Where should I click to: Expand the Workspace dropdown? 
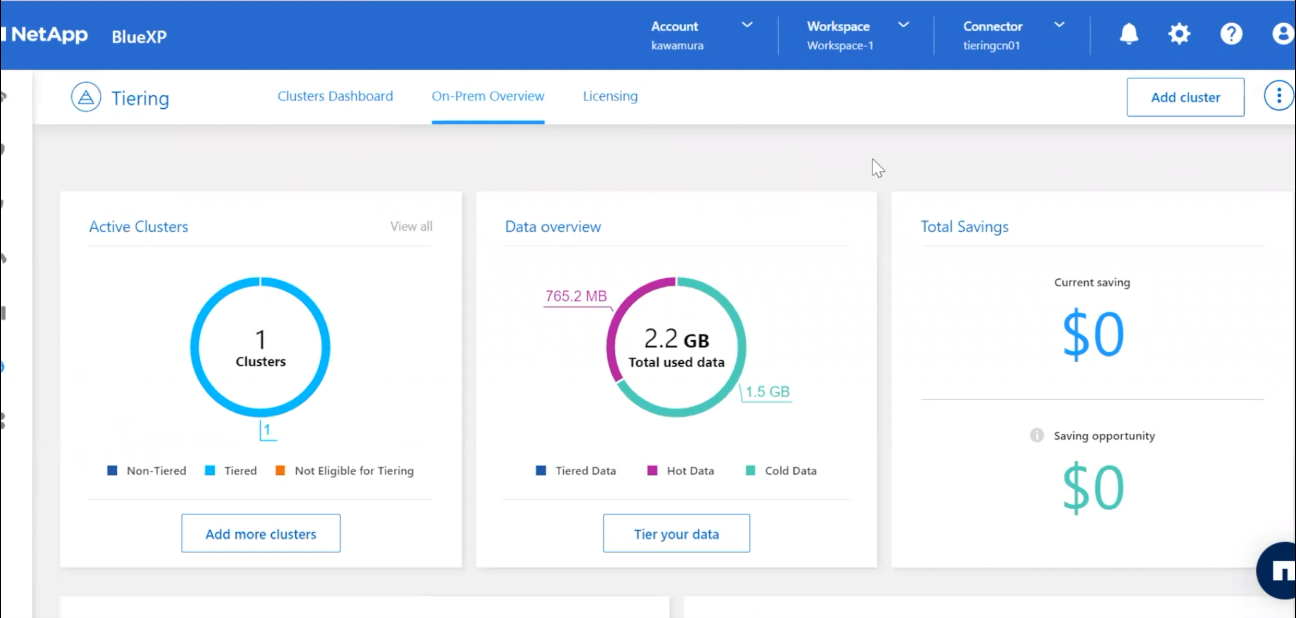tap(858, 35)
